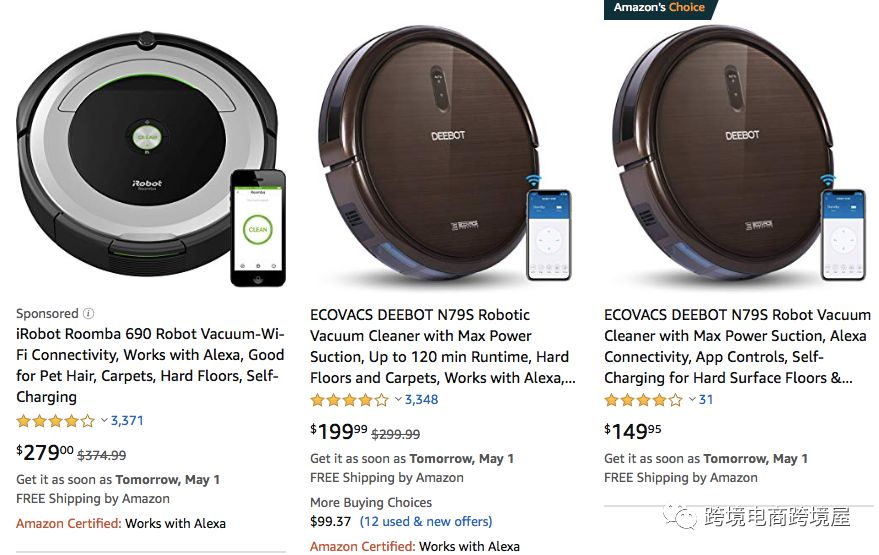Viewport: 879px width, 555px height.
Task: Click the Sponsored info icon
Action: pos(89,313)
